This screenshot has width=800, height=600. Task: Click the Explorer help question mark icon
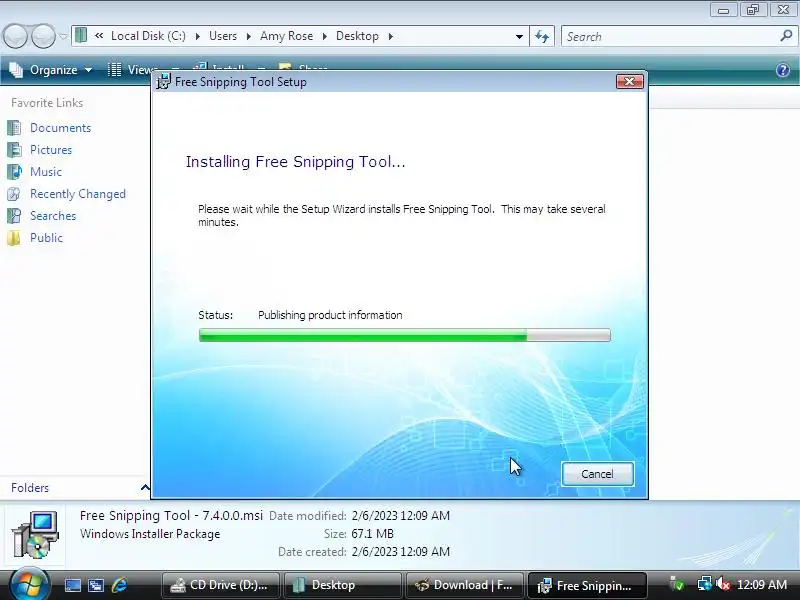(783, 70)
